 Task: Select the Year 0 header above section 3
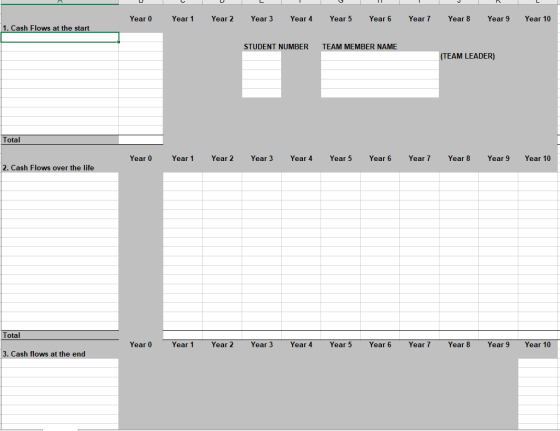[x=141, y=345]
